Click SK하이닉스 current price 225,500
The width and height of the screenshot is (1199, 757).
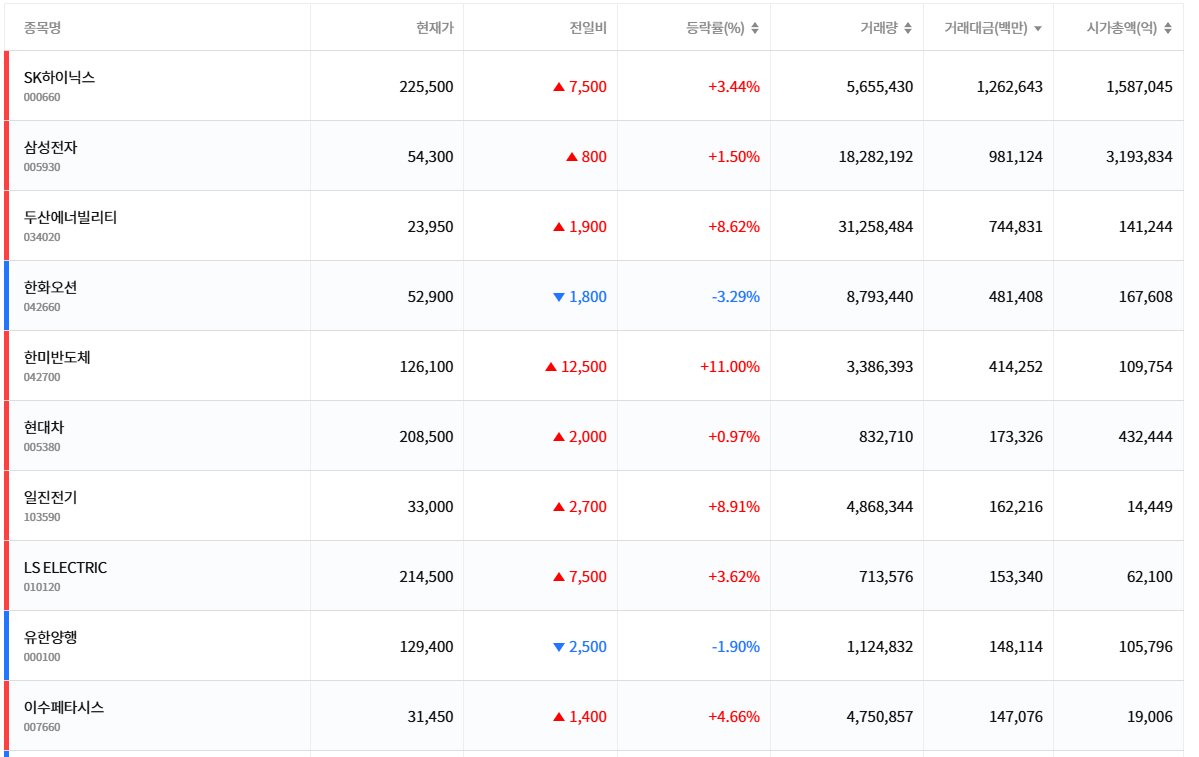point(426,86)
